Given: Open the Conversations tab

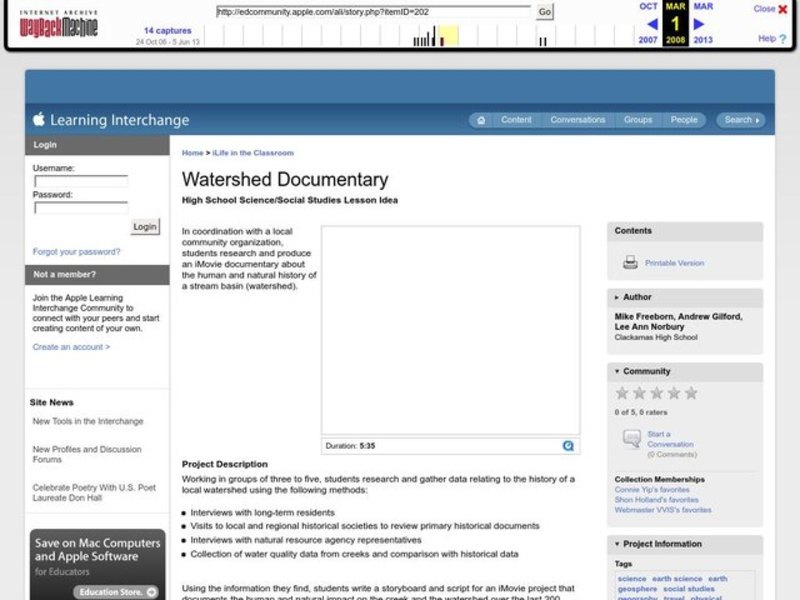Looking at the screenshot, I should pos(578,119).
